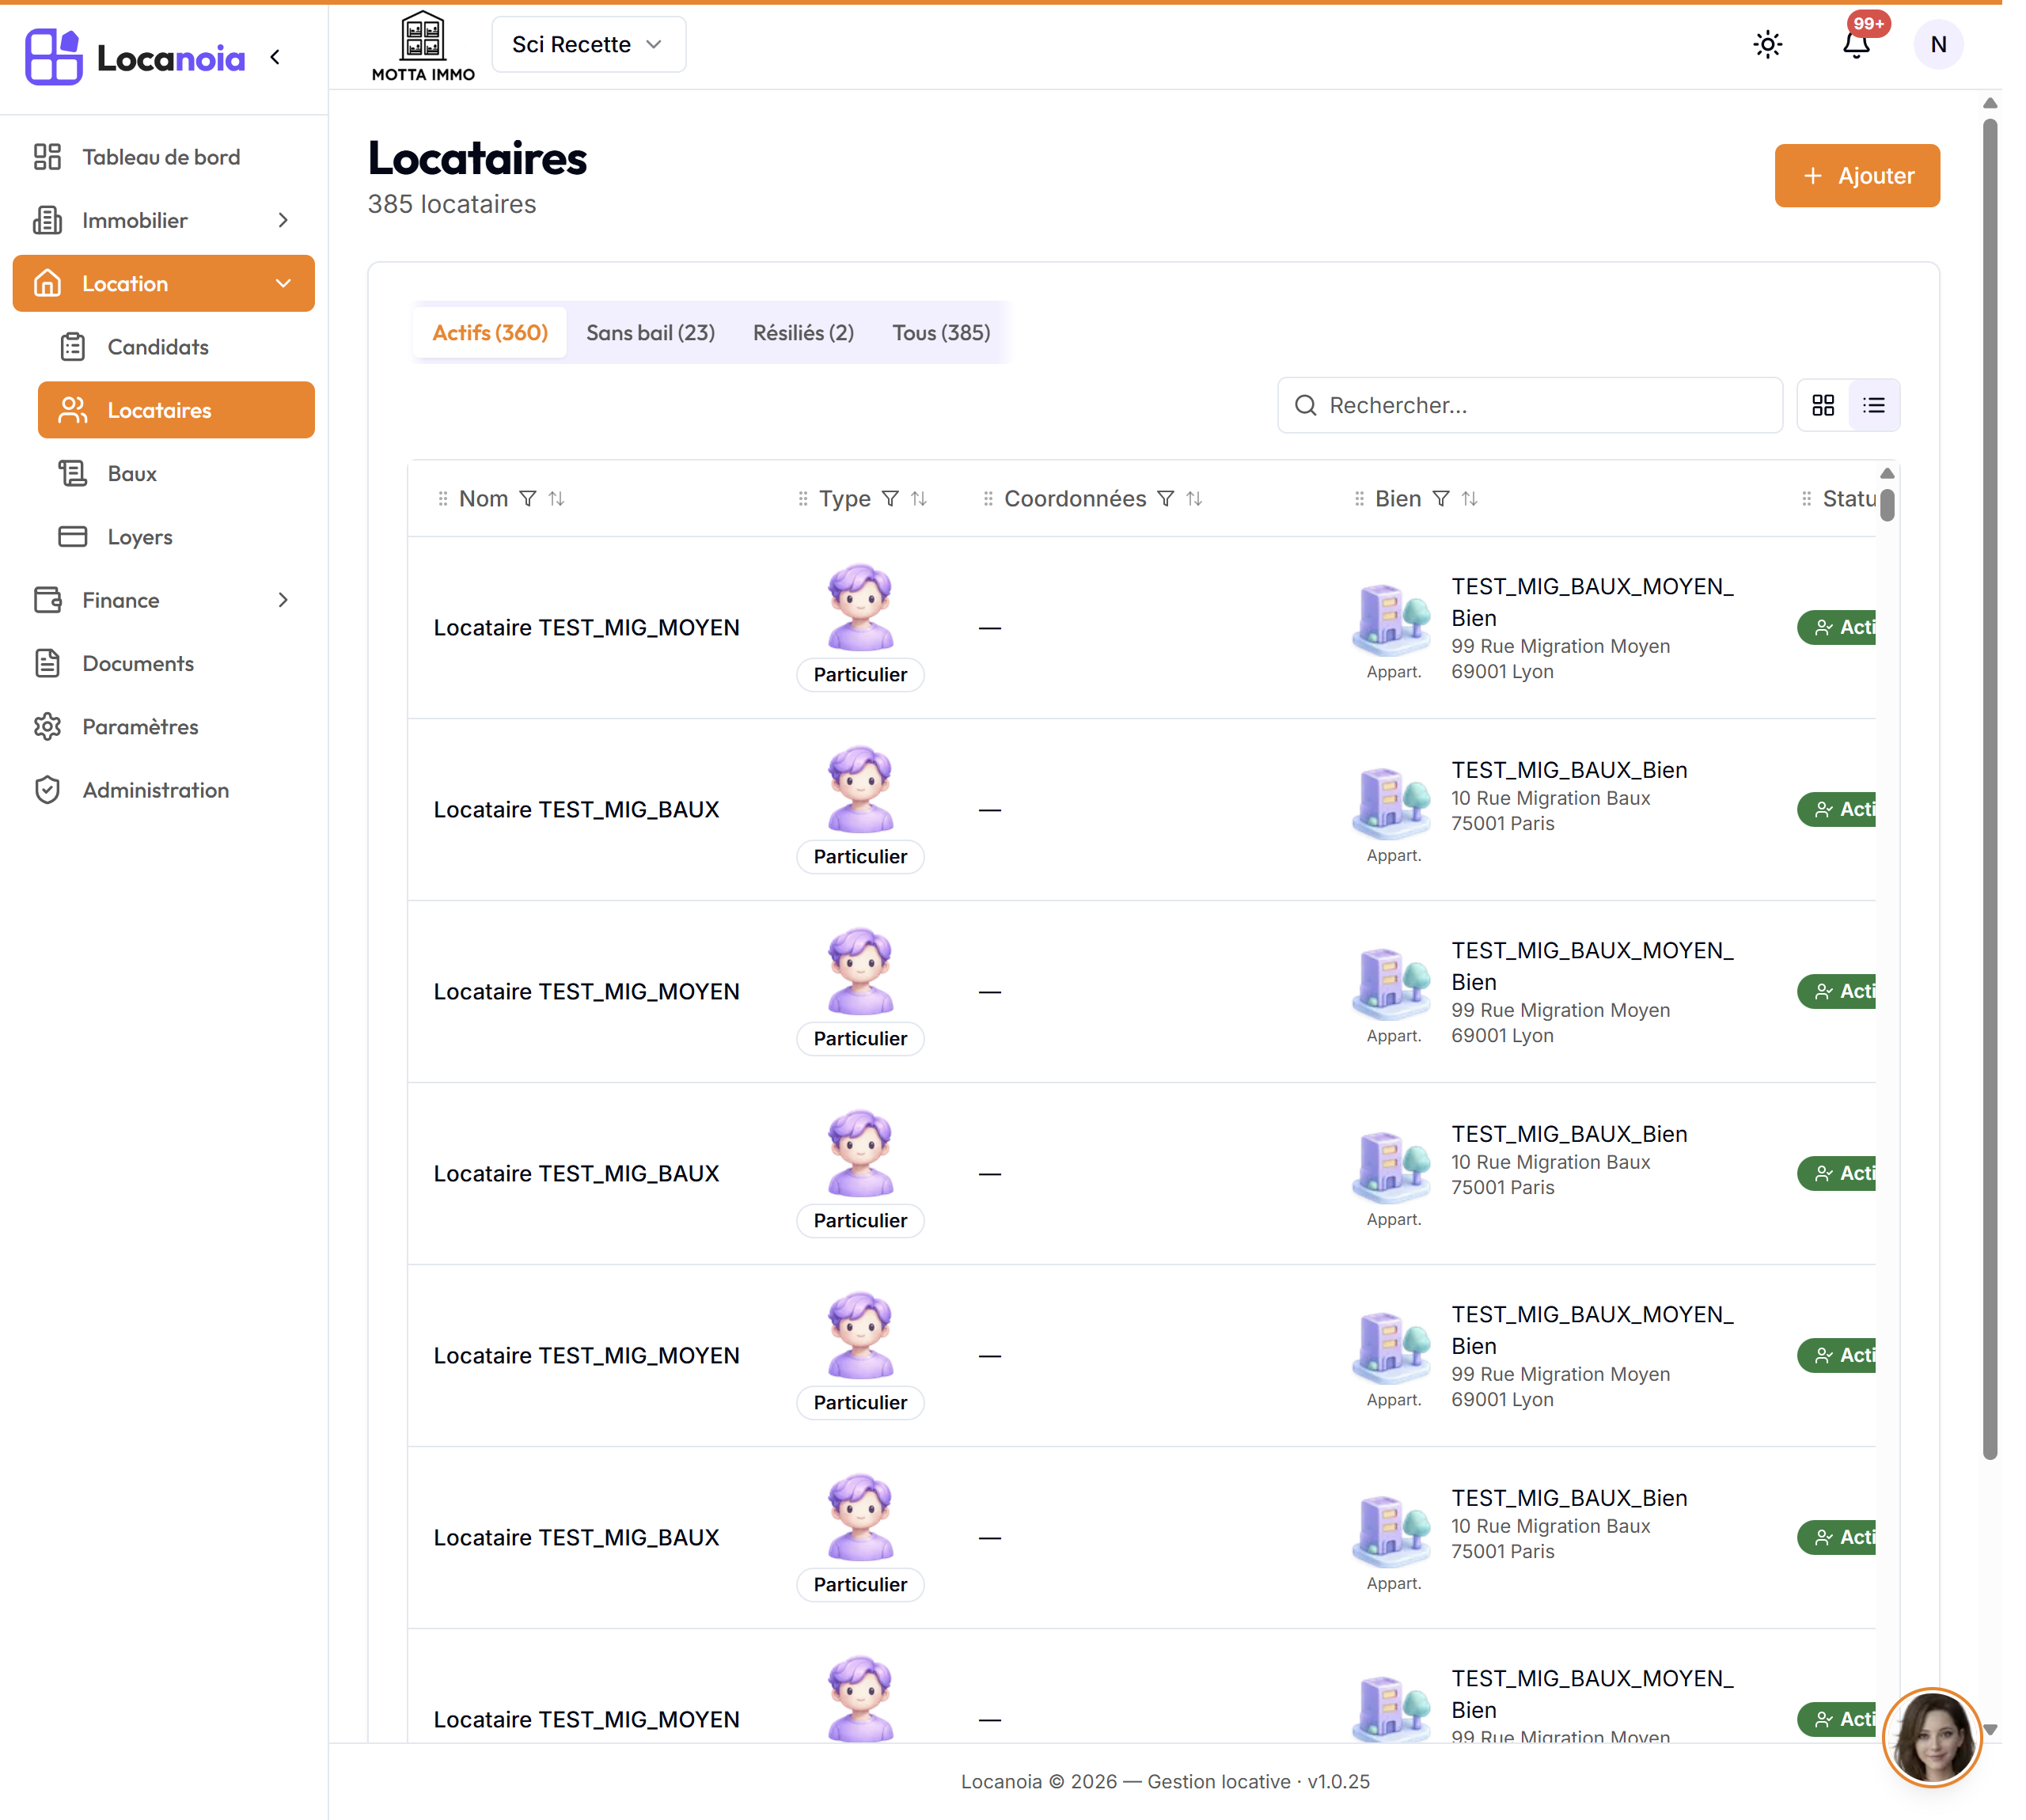Sort by Nom column
The height and width of the screenshot is (1820, 2026).
click(557, 499)
